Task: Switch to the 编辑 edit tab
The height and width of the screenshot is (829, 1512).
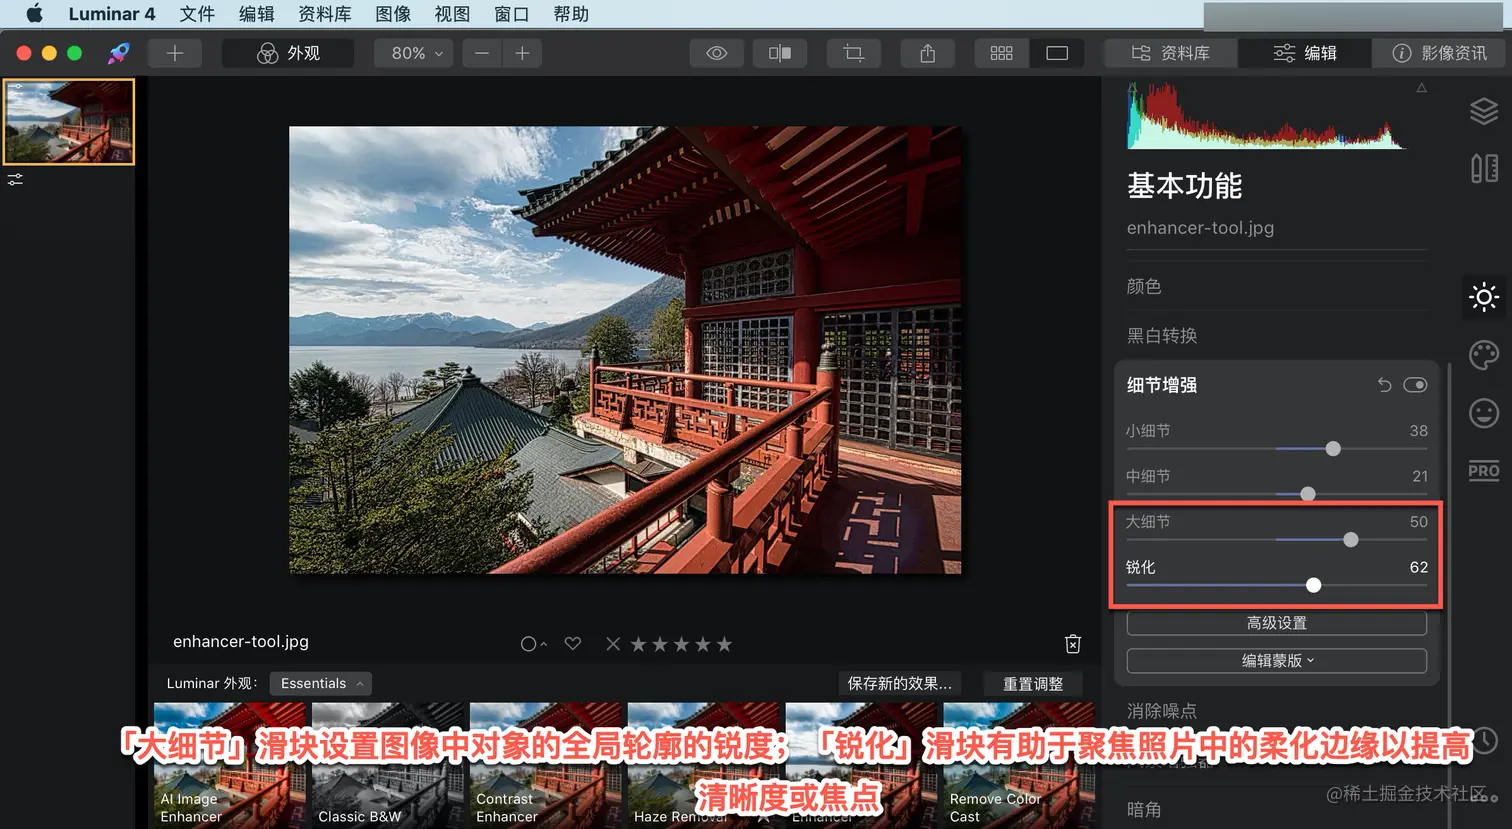Action: click(x=1305, y=53)
